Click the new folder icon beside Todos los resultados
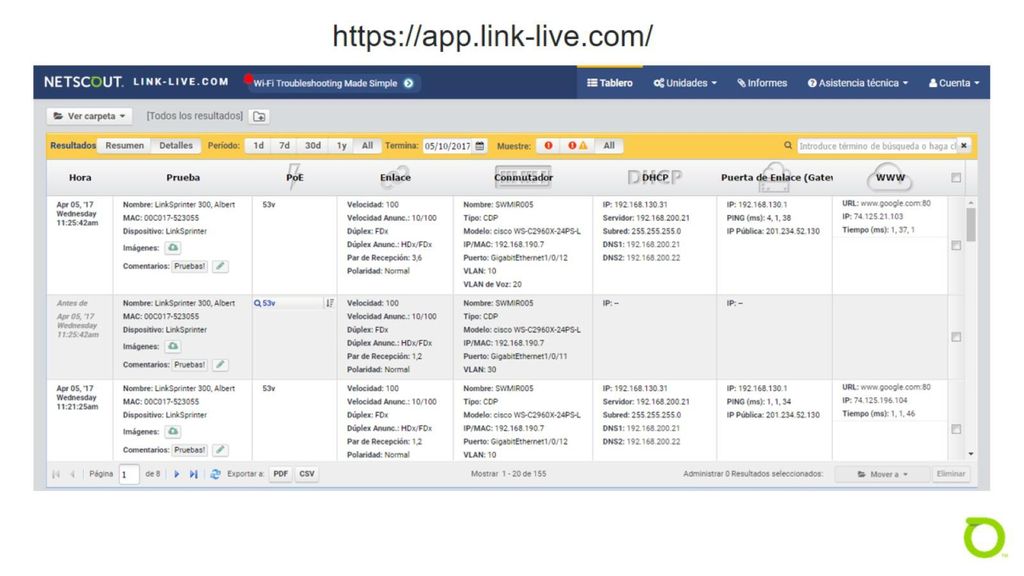 tap(259, 116)
